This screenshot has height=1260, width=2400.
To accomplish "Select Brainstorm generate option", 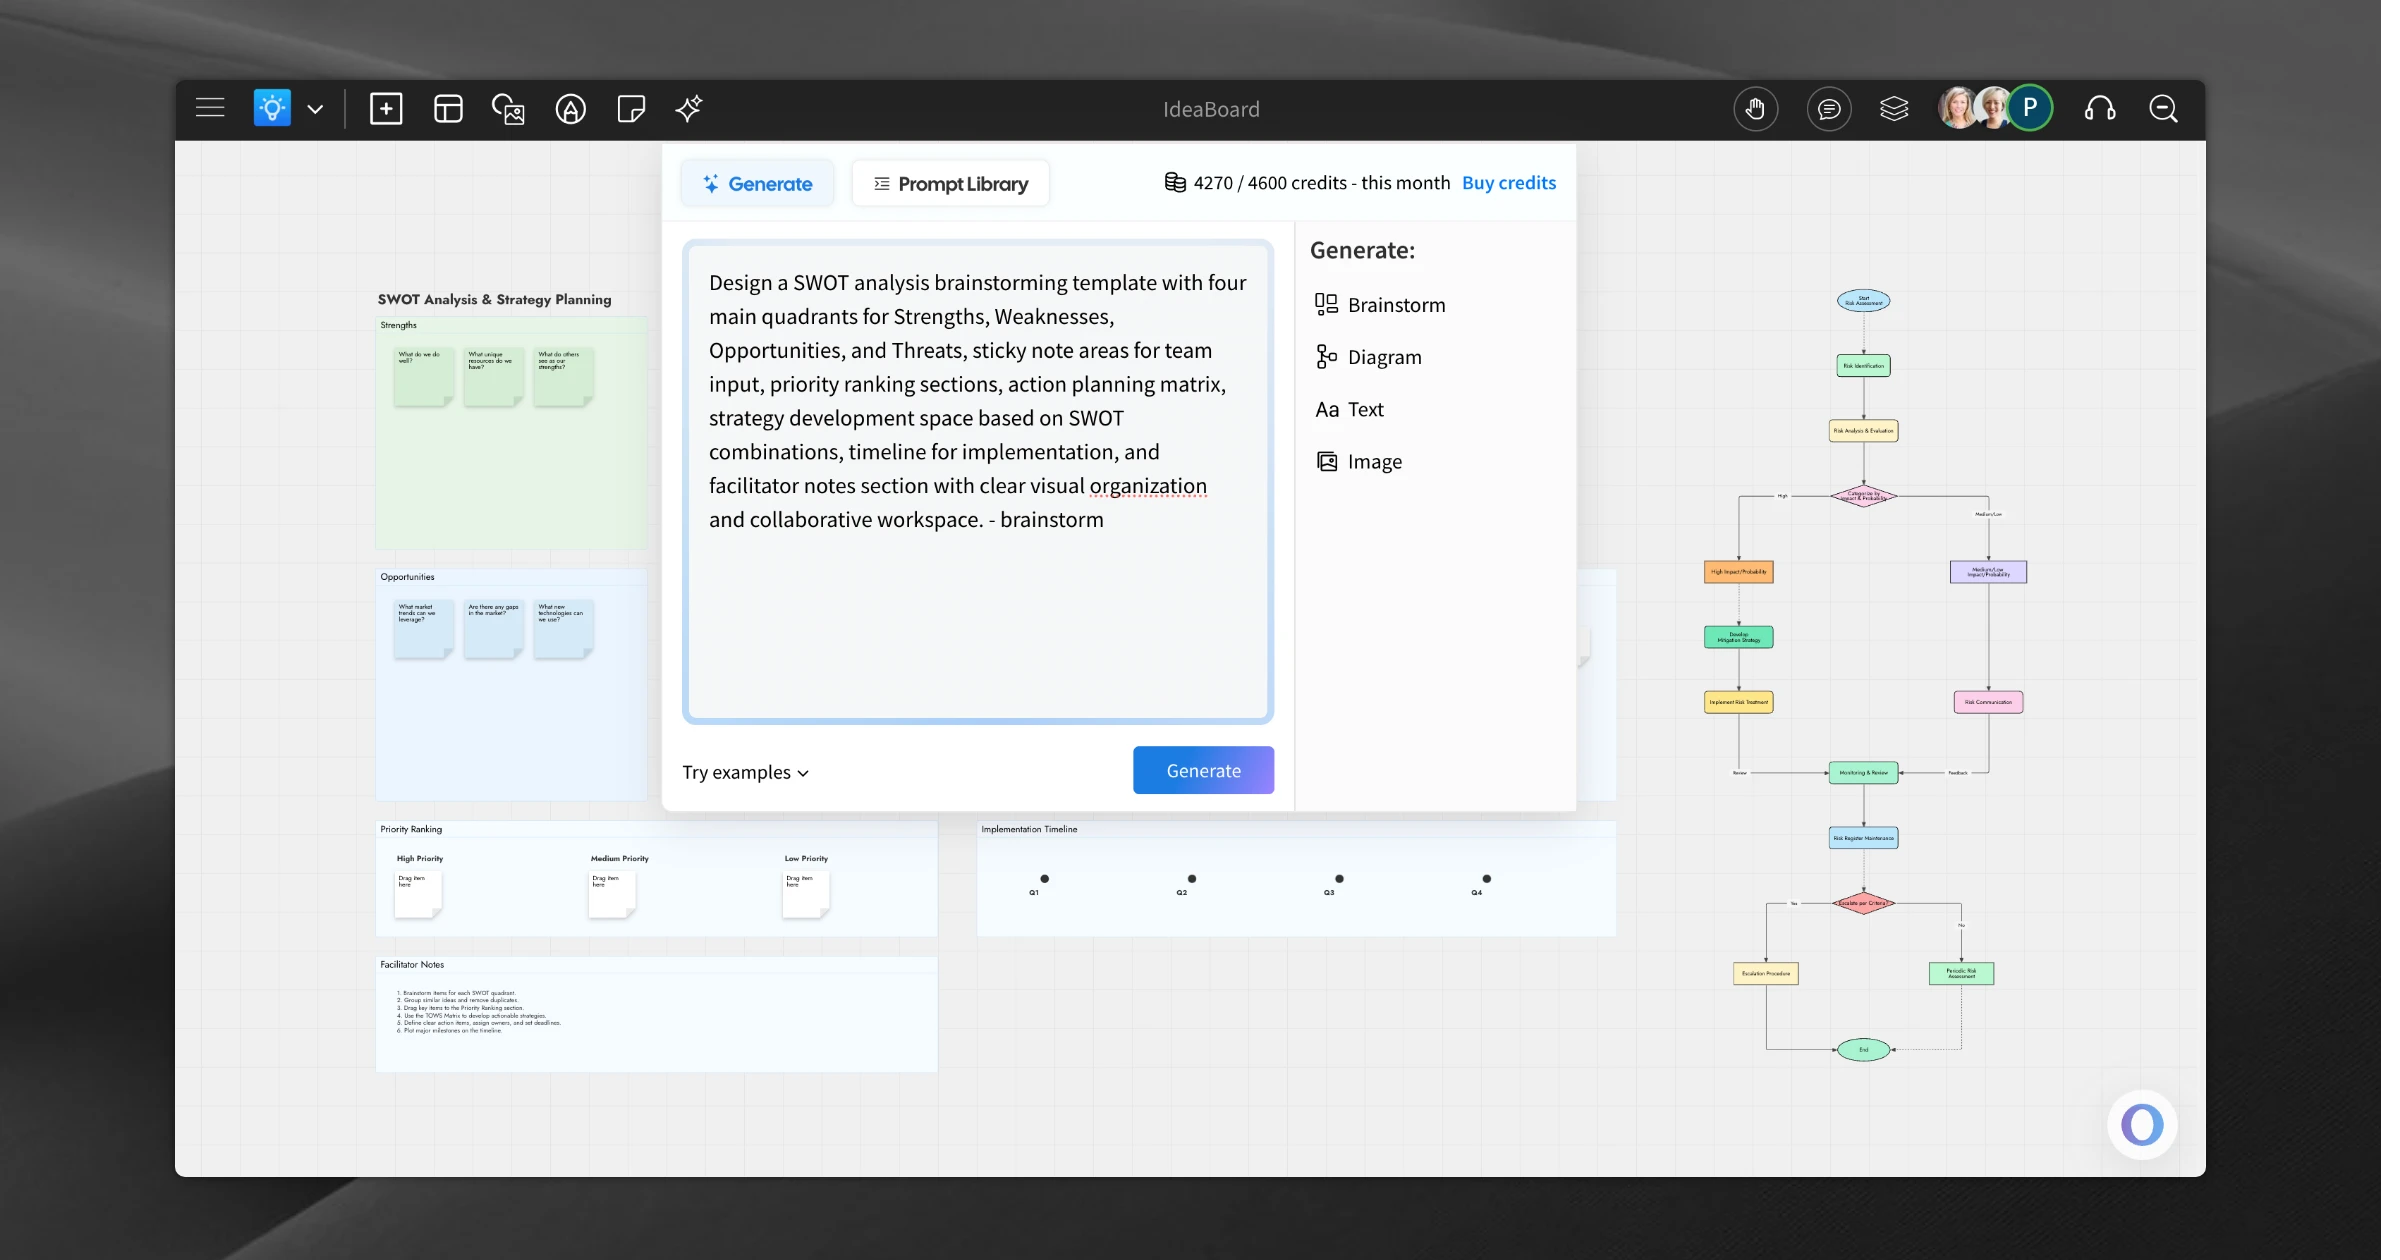I will tap(1380, 305).
